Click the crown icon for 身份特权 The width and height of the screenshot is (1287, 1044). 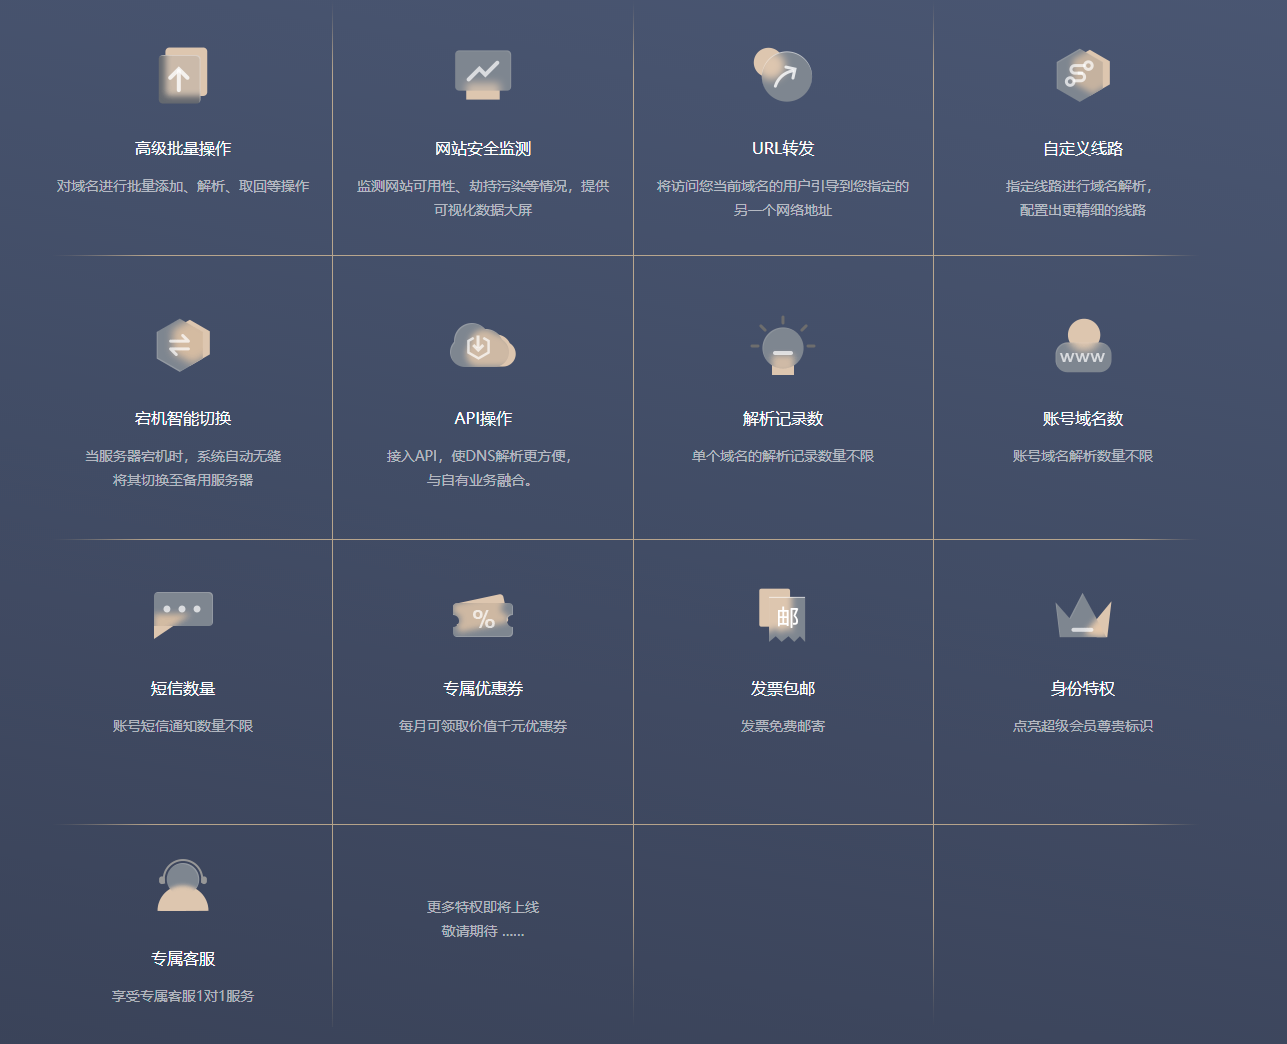[x=1083, y=616]
